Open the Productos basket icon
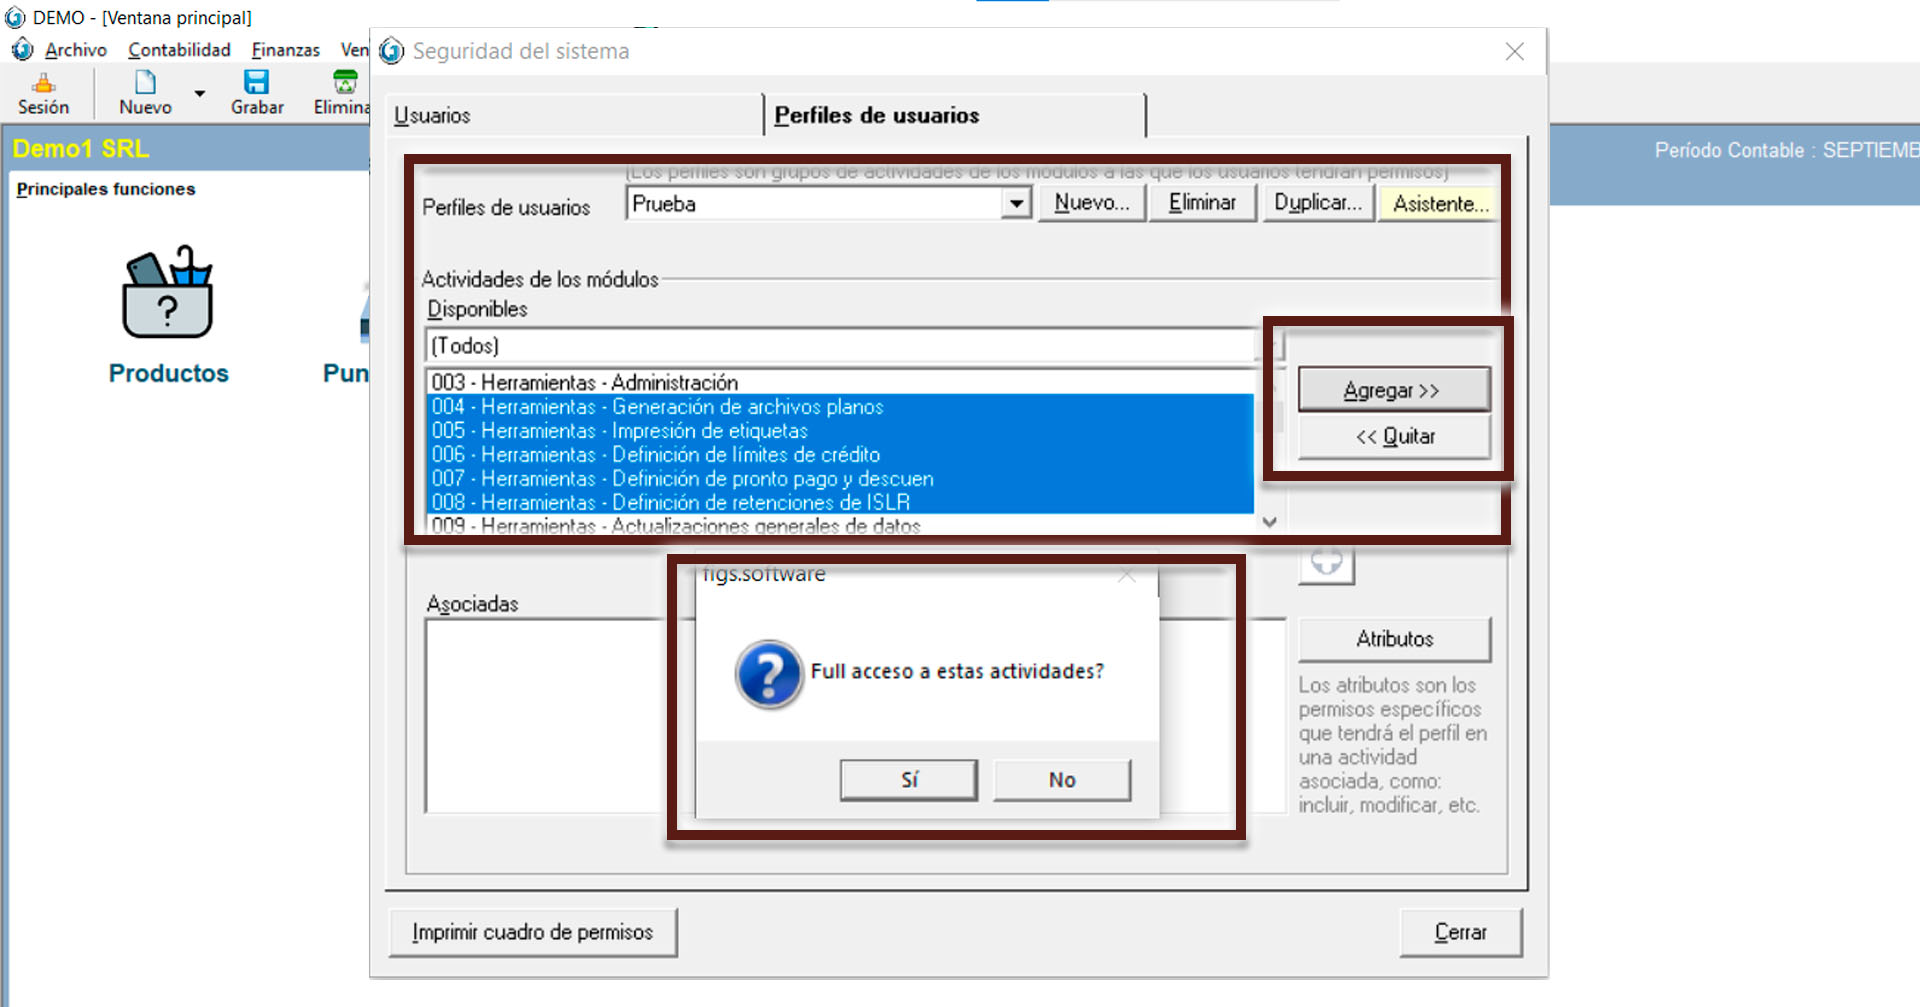This screenshot has height=1007, width=1920. pos(168,294)
